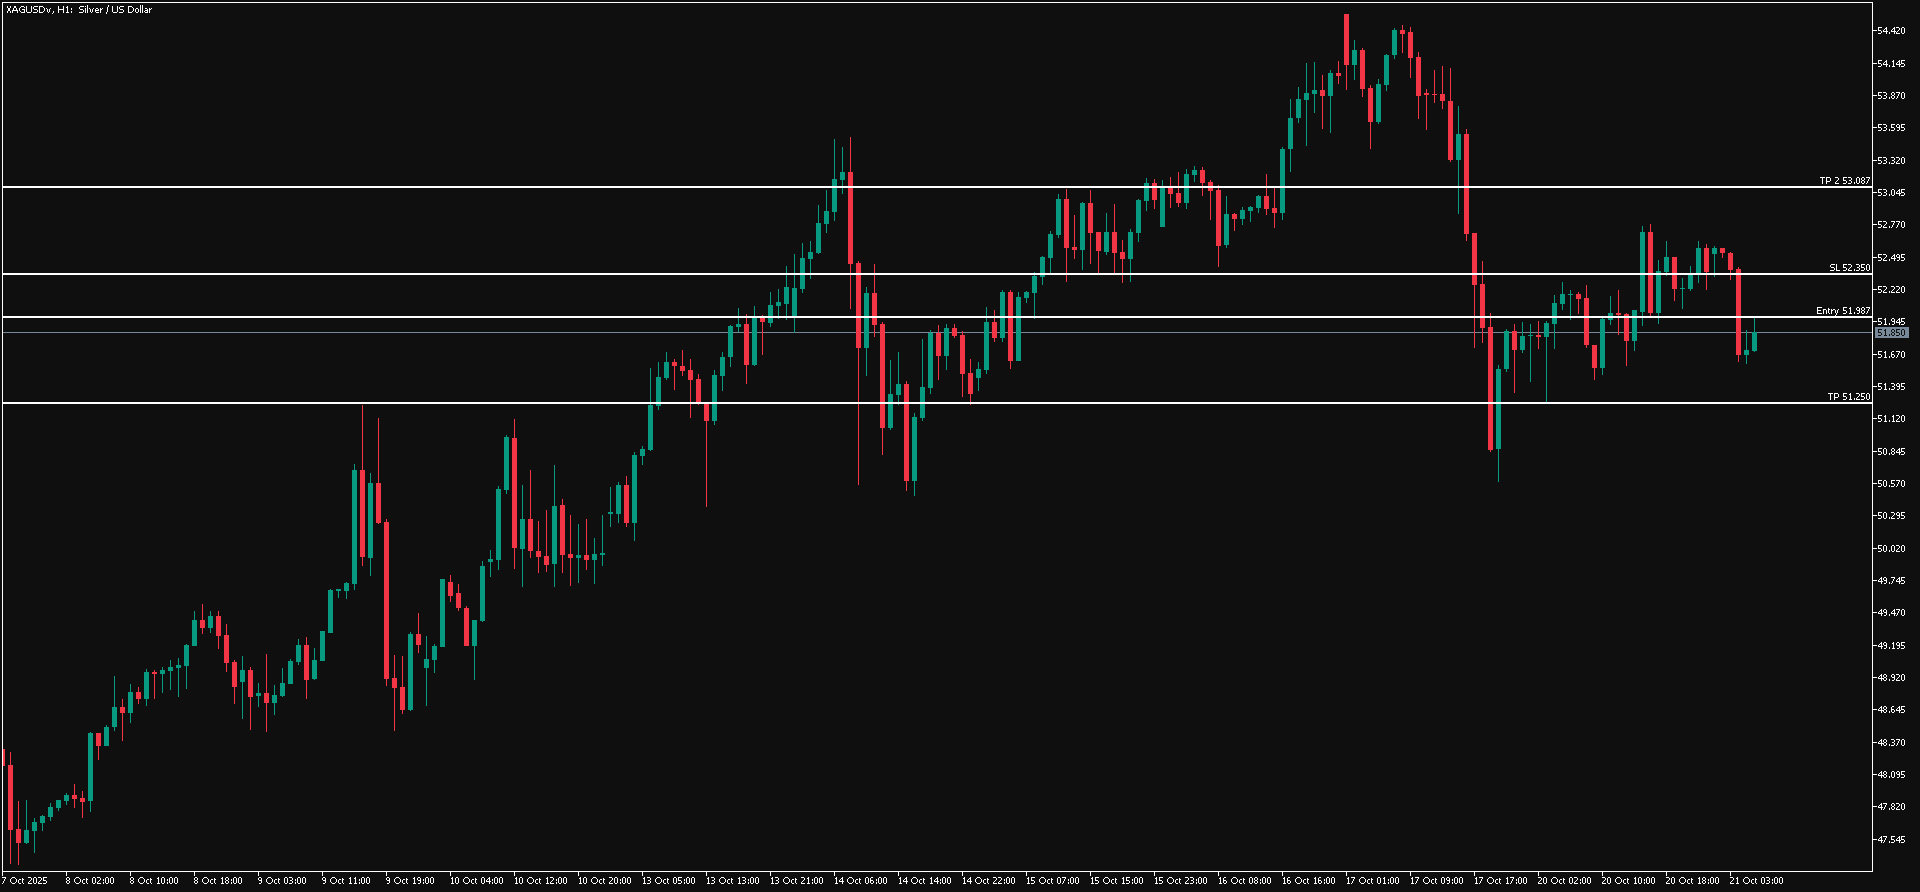The height and width of the screenshot is (892, 1920).
Task: Click the 16 Oct 16:00 time label
Action: pyautogui.click(x=1308, y=881)
